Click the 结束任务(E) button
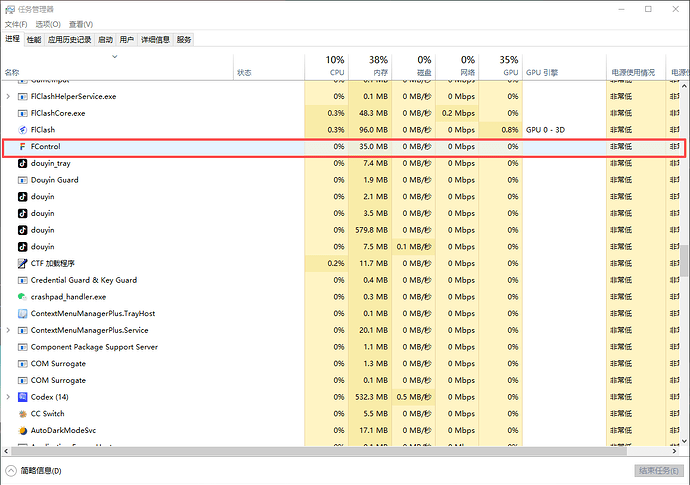 coord(659,470)
